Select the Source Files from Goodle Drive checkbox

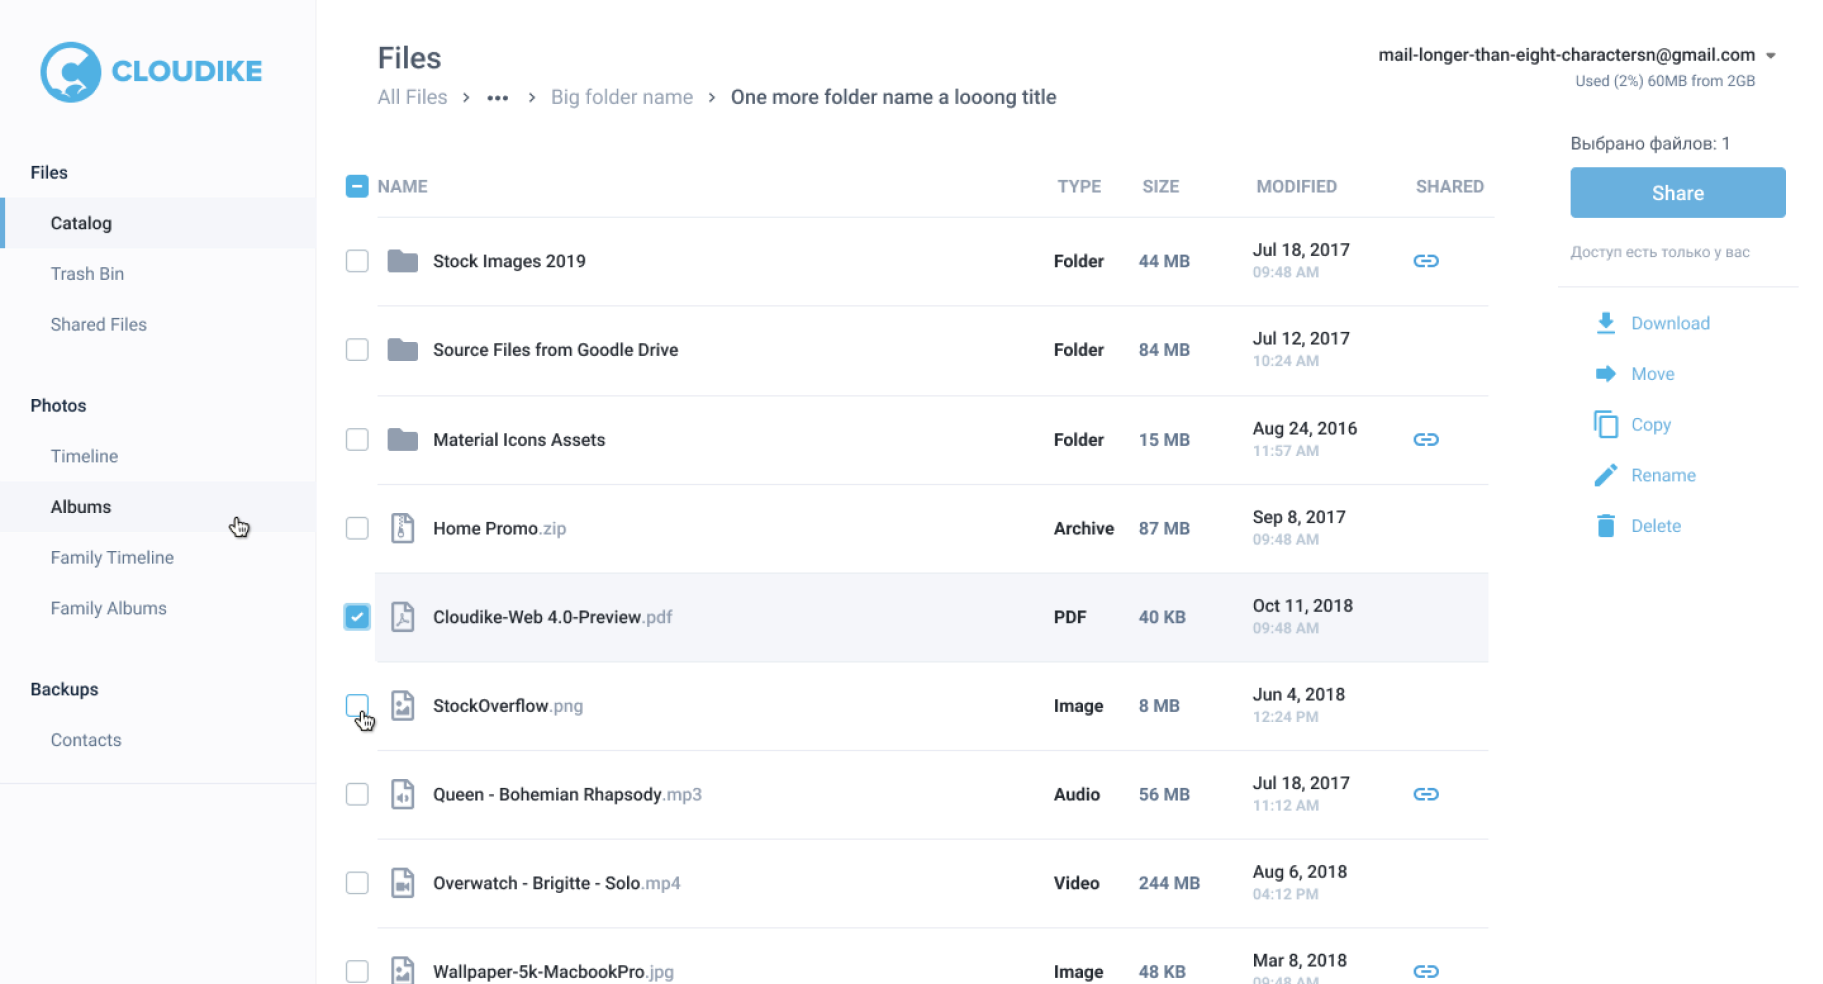pyautogui.click(x=357, y=350)
